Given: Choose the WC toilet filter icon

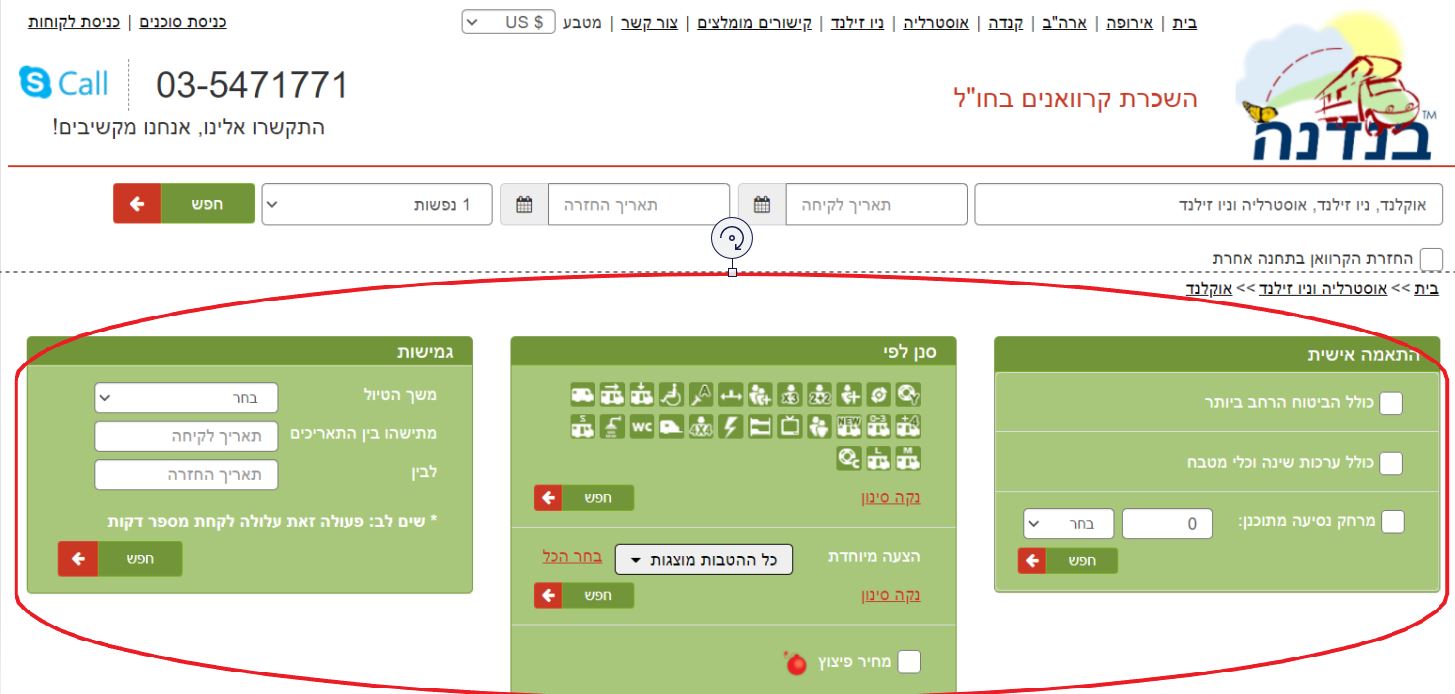Looking at the screenshot, I should coord(642,426).
